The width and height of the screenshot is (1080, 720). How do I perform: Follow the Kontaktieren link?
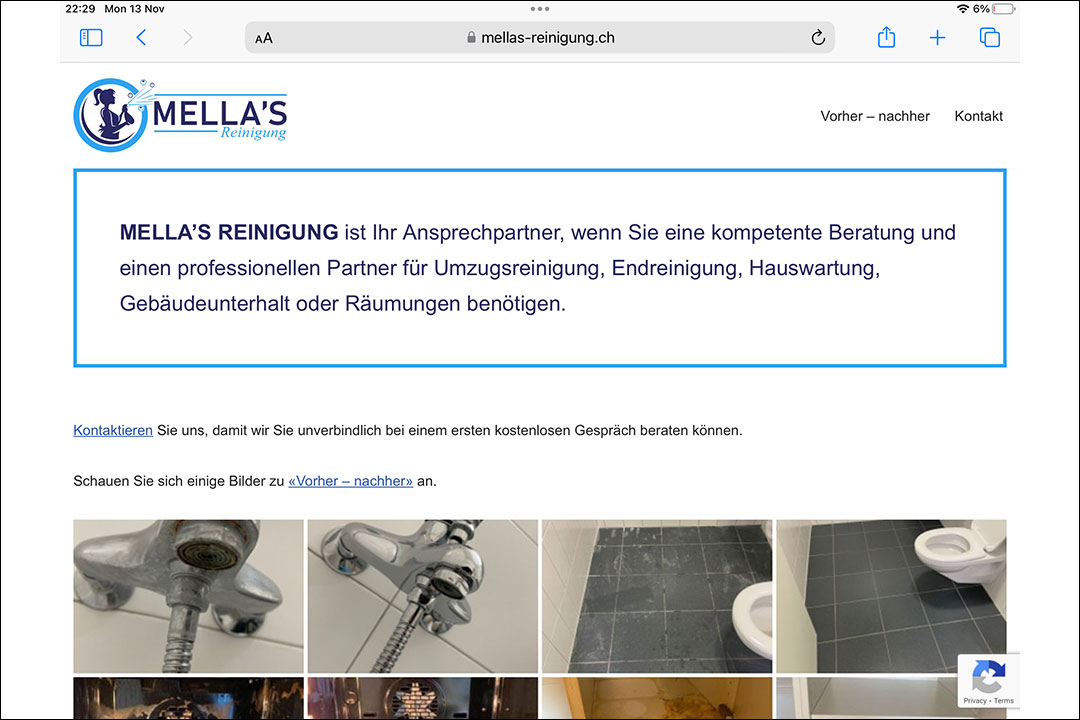click(x=113, y=431)
